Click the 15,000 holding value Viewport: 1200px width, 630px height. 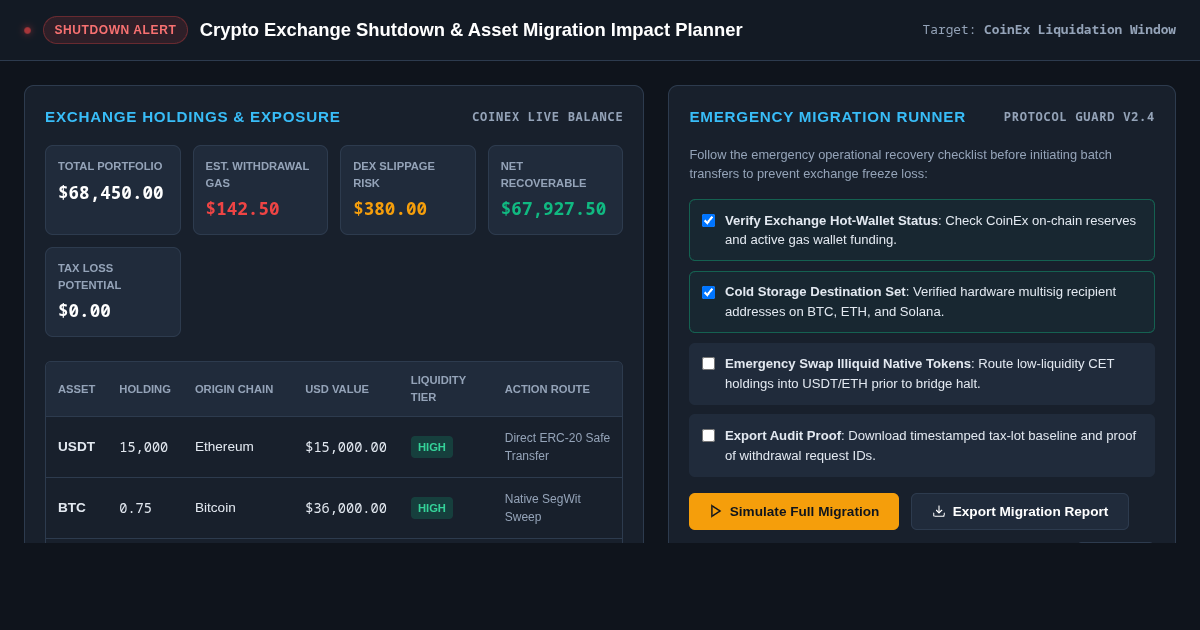pyautogui.click(x=144, y=447)
